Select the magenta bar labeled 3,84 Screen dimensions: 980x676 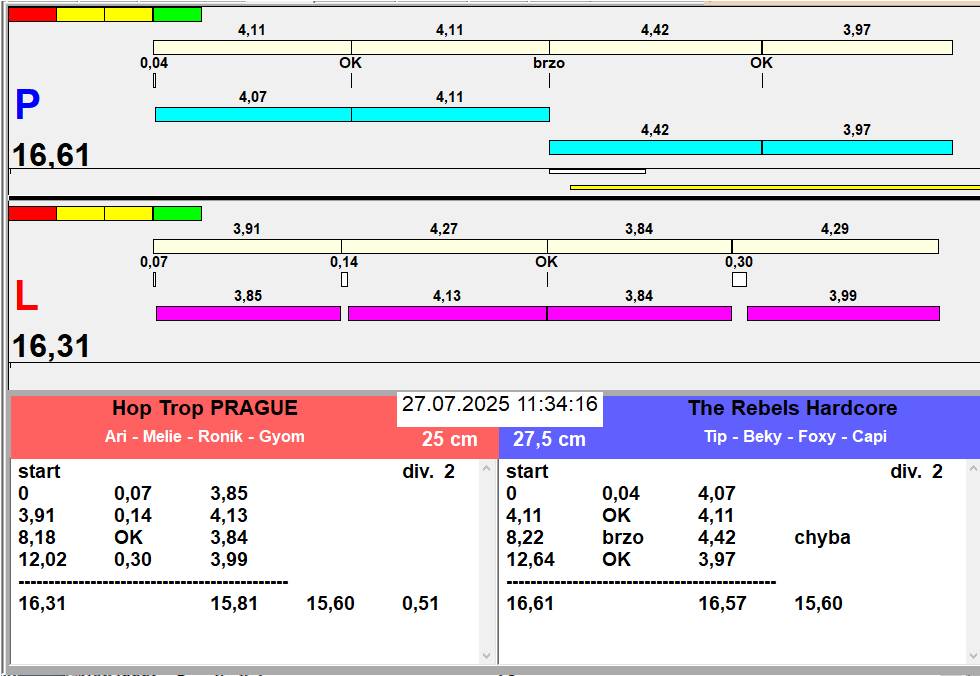(x=639, y=313)
